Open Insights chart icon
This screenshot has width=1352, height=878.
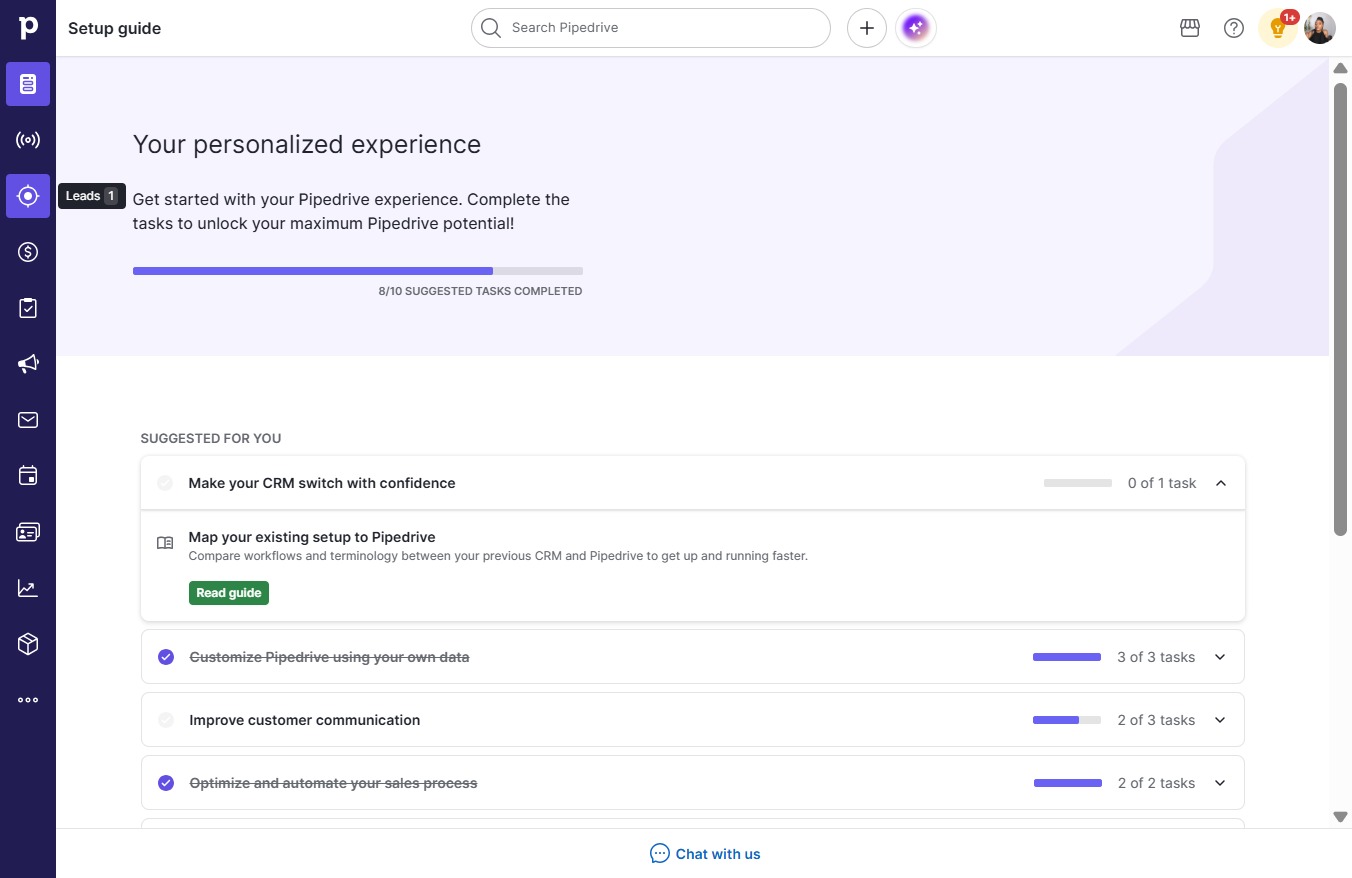coord(28,588)
